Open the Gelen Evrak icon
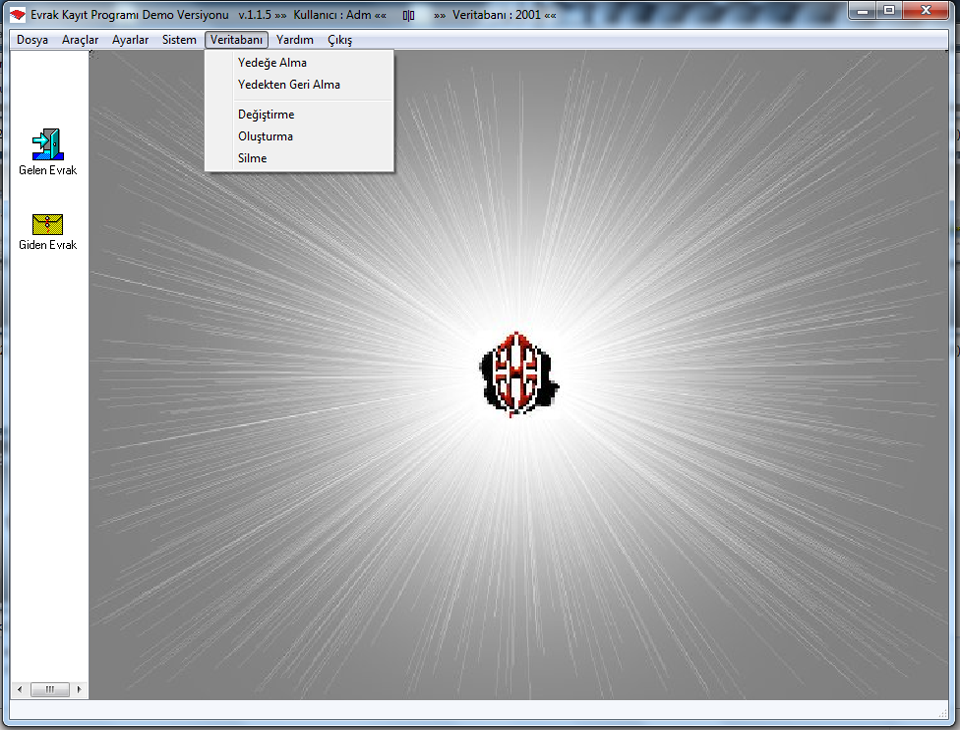The image size is (960, 730). (48, 145)
